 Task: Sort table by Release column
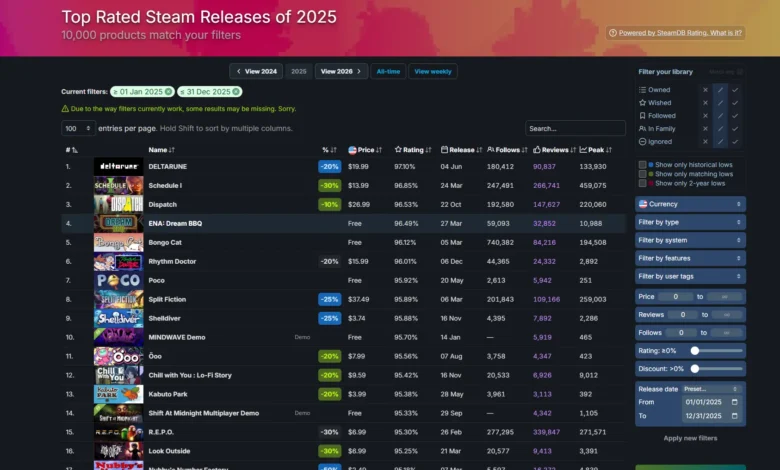[x=461, y=150]
